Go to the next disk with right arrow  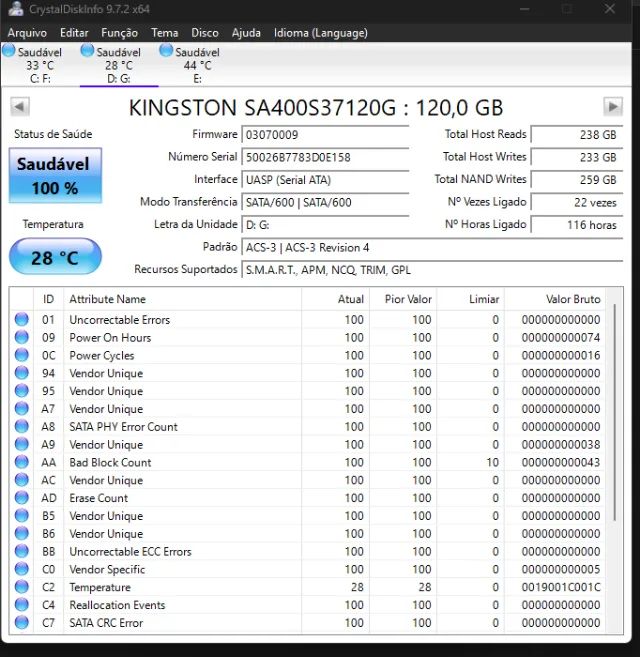click(613, 106)
